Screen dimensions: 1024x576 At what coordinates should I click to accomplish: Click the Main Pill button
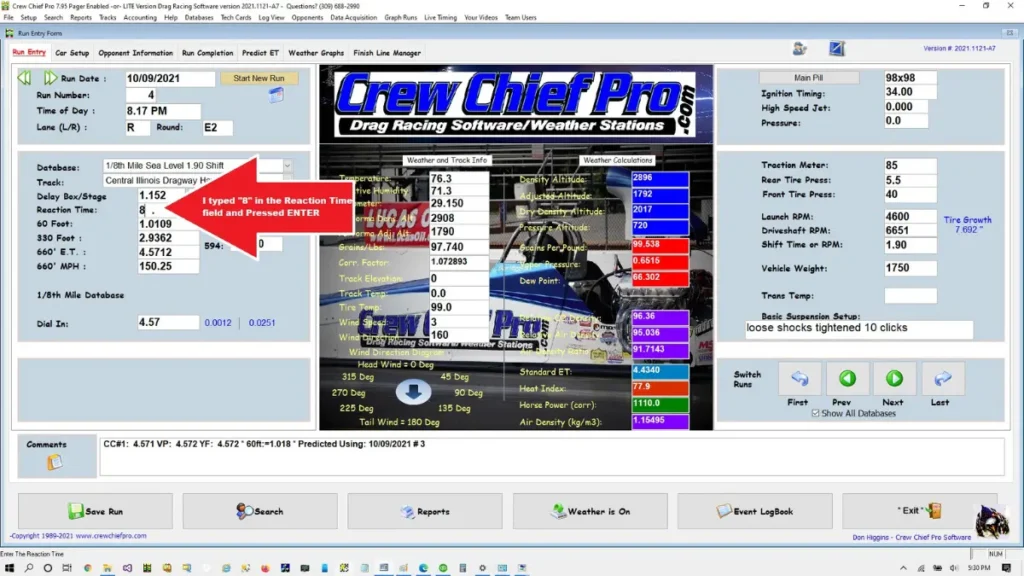[808, 78]
